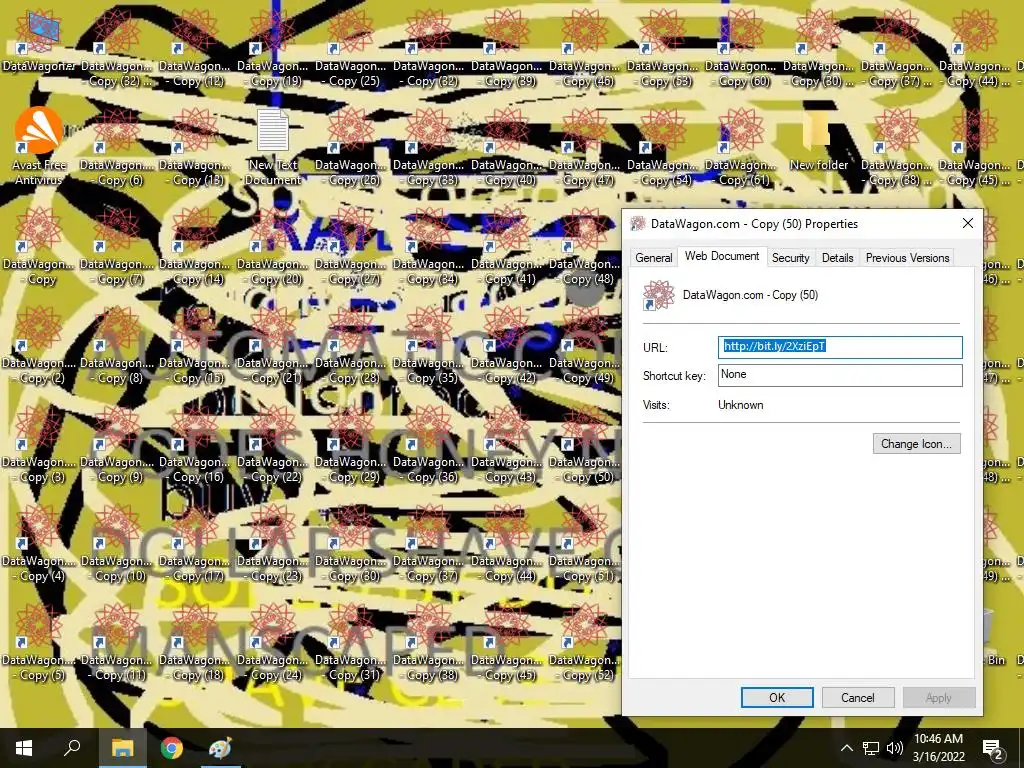This screenshot has height=768, width=1024.
Task: Select DataWagon Copy (13) desktop shortcut
Action: (x=195, y=146)
